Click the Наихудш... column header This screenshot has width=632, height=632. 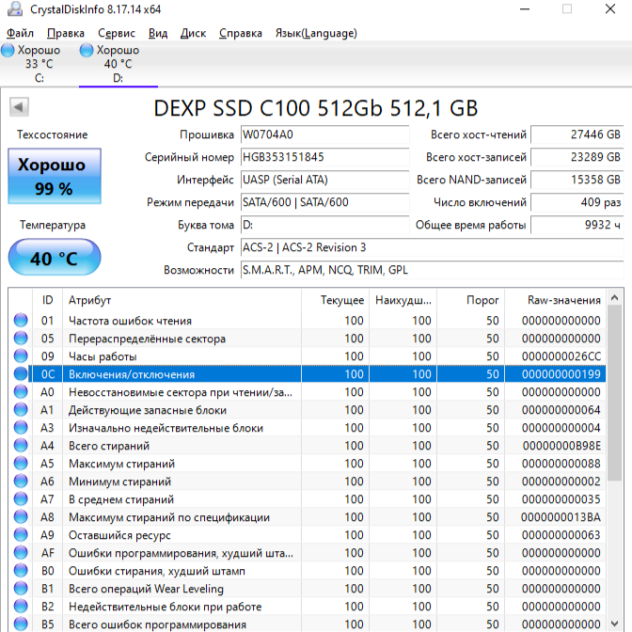[403, 300]
